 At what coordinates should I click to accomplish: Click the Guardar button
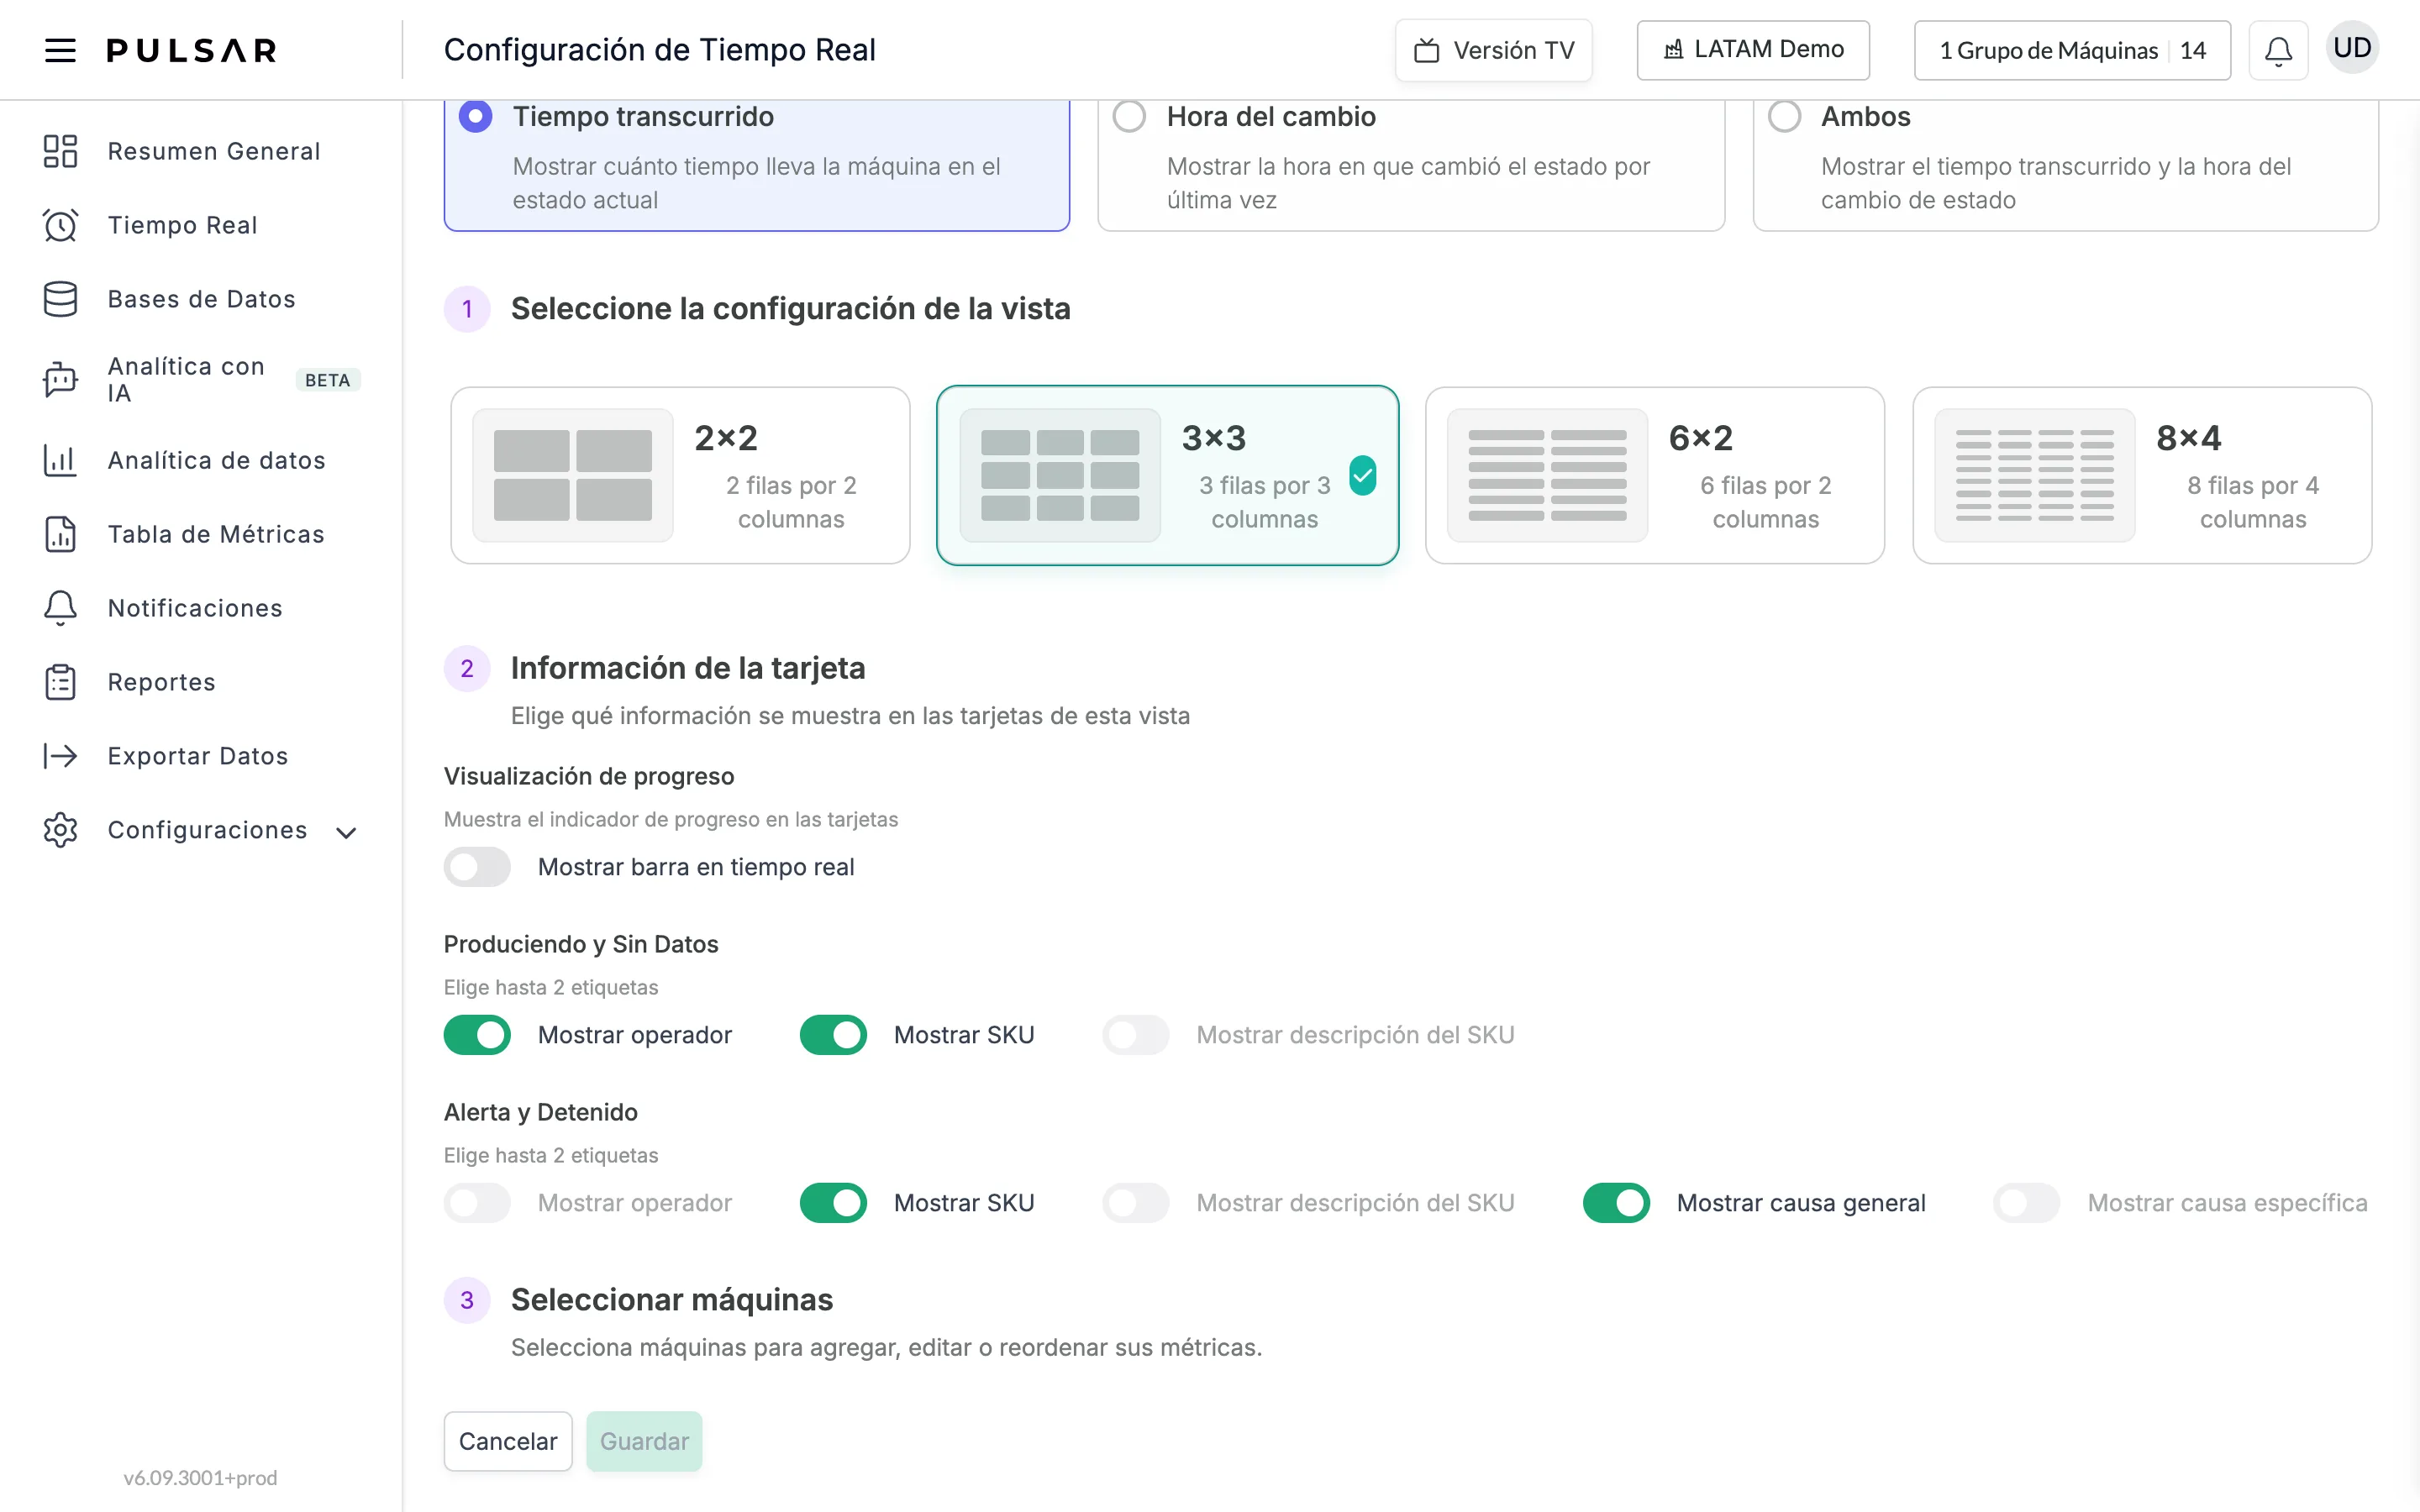tap(644, 1441)
